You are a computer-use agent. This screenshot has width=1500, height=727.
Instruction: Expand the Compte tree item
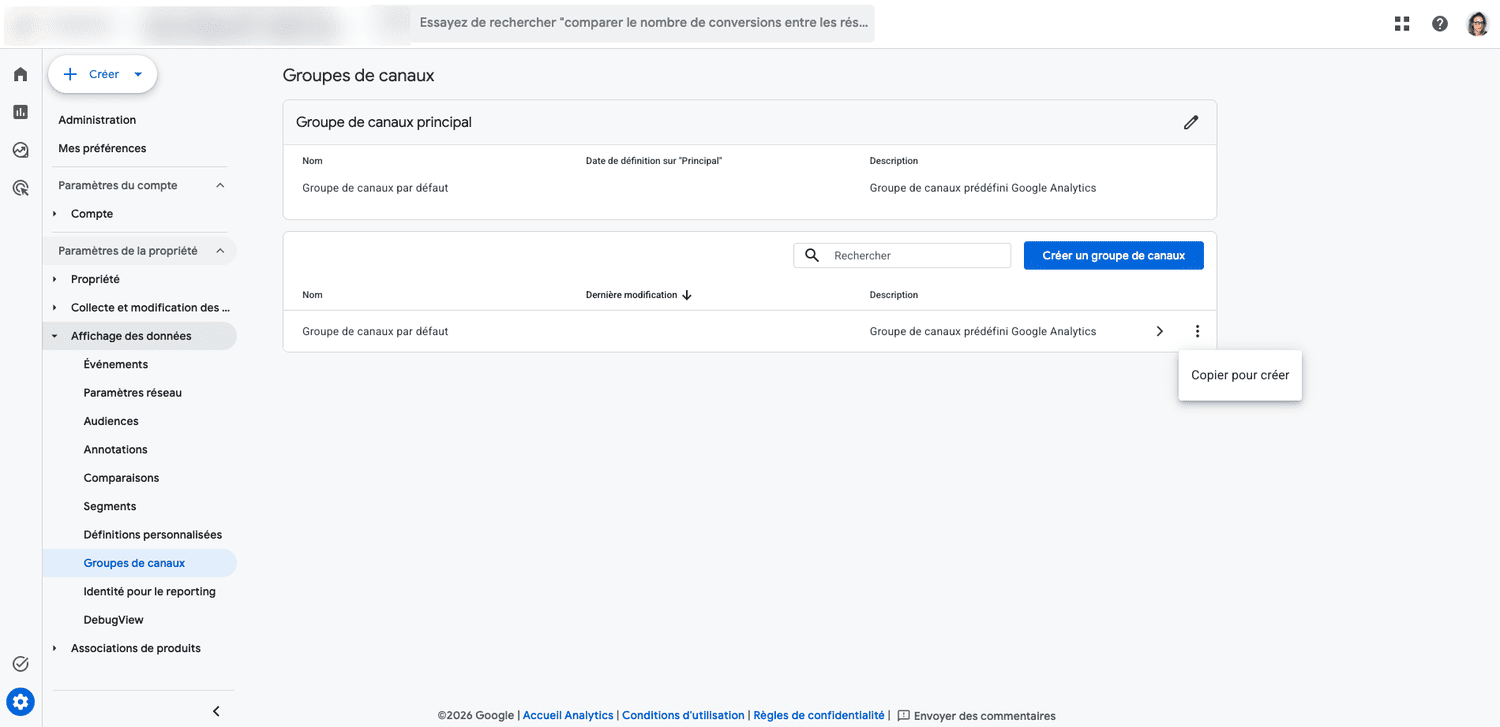point(55,214)
